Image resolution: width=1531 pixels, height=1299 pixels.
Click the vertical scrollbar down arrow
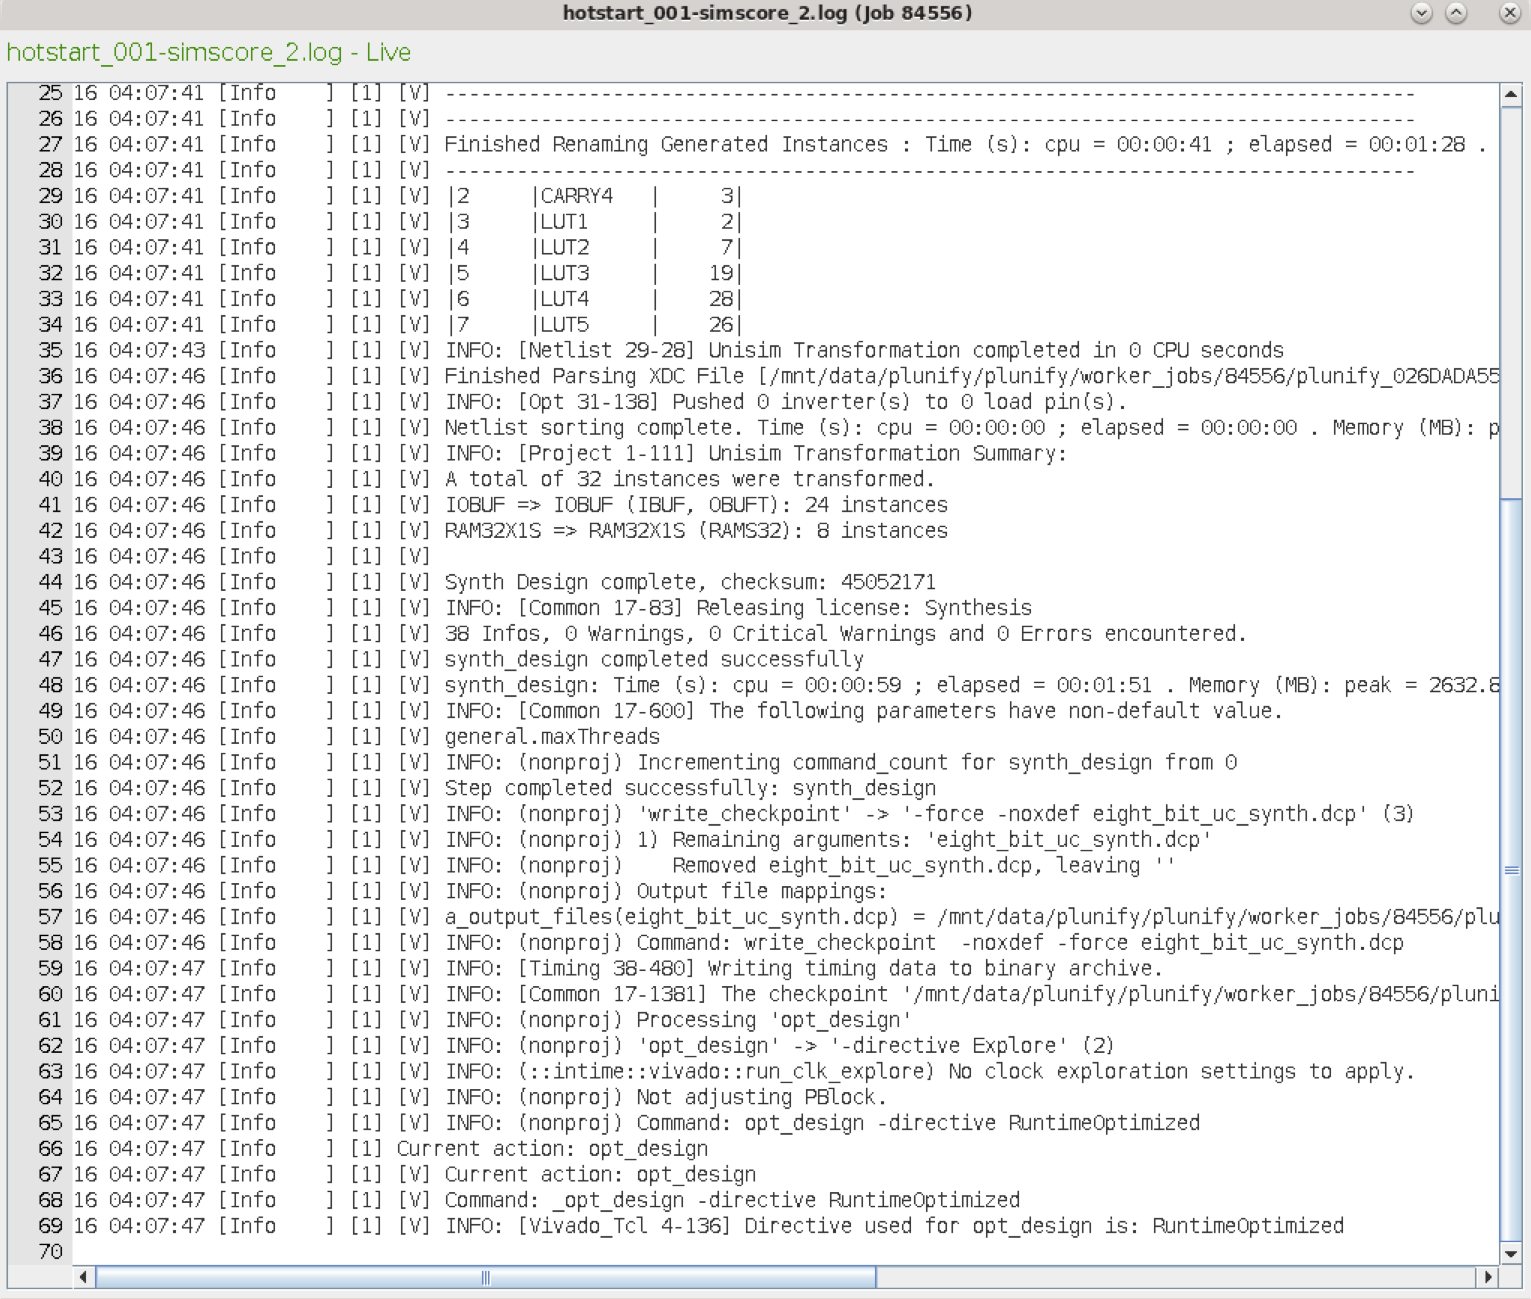pos(1511,1254)
